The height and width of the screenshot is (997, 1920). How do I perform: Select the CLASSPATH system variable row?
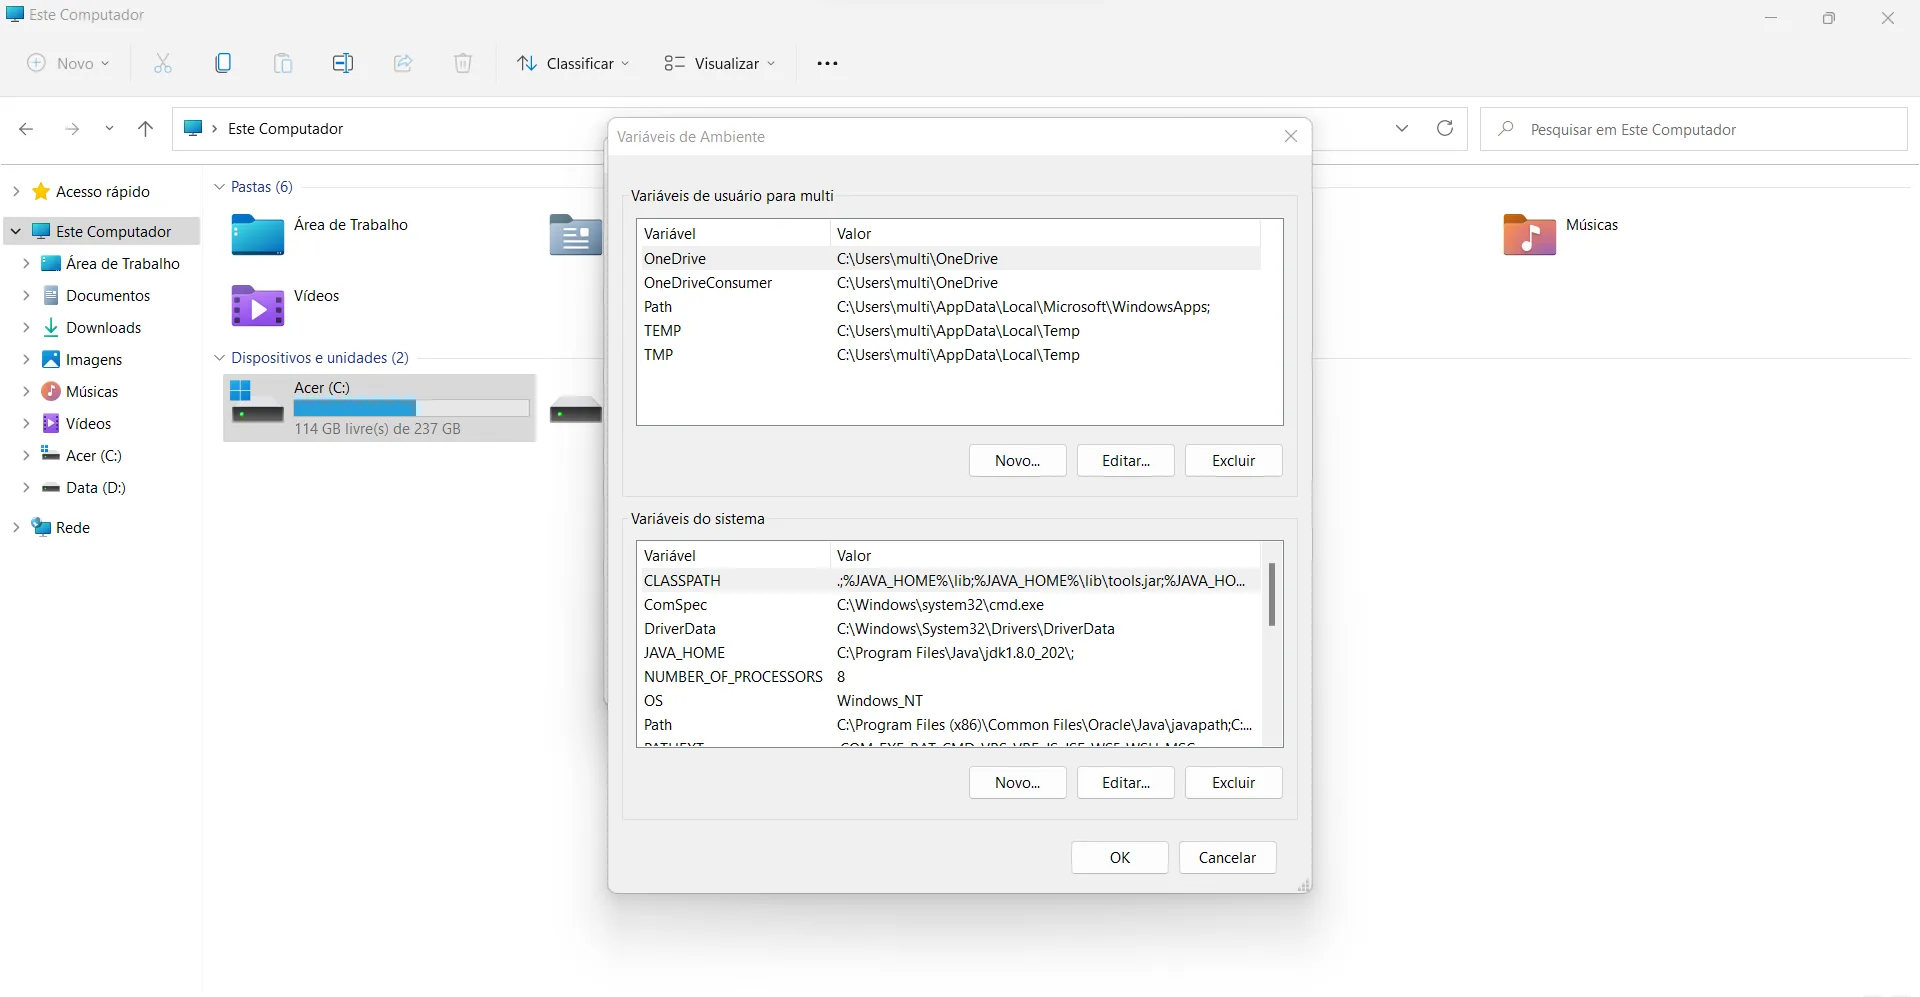click(x=949, y=580)
